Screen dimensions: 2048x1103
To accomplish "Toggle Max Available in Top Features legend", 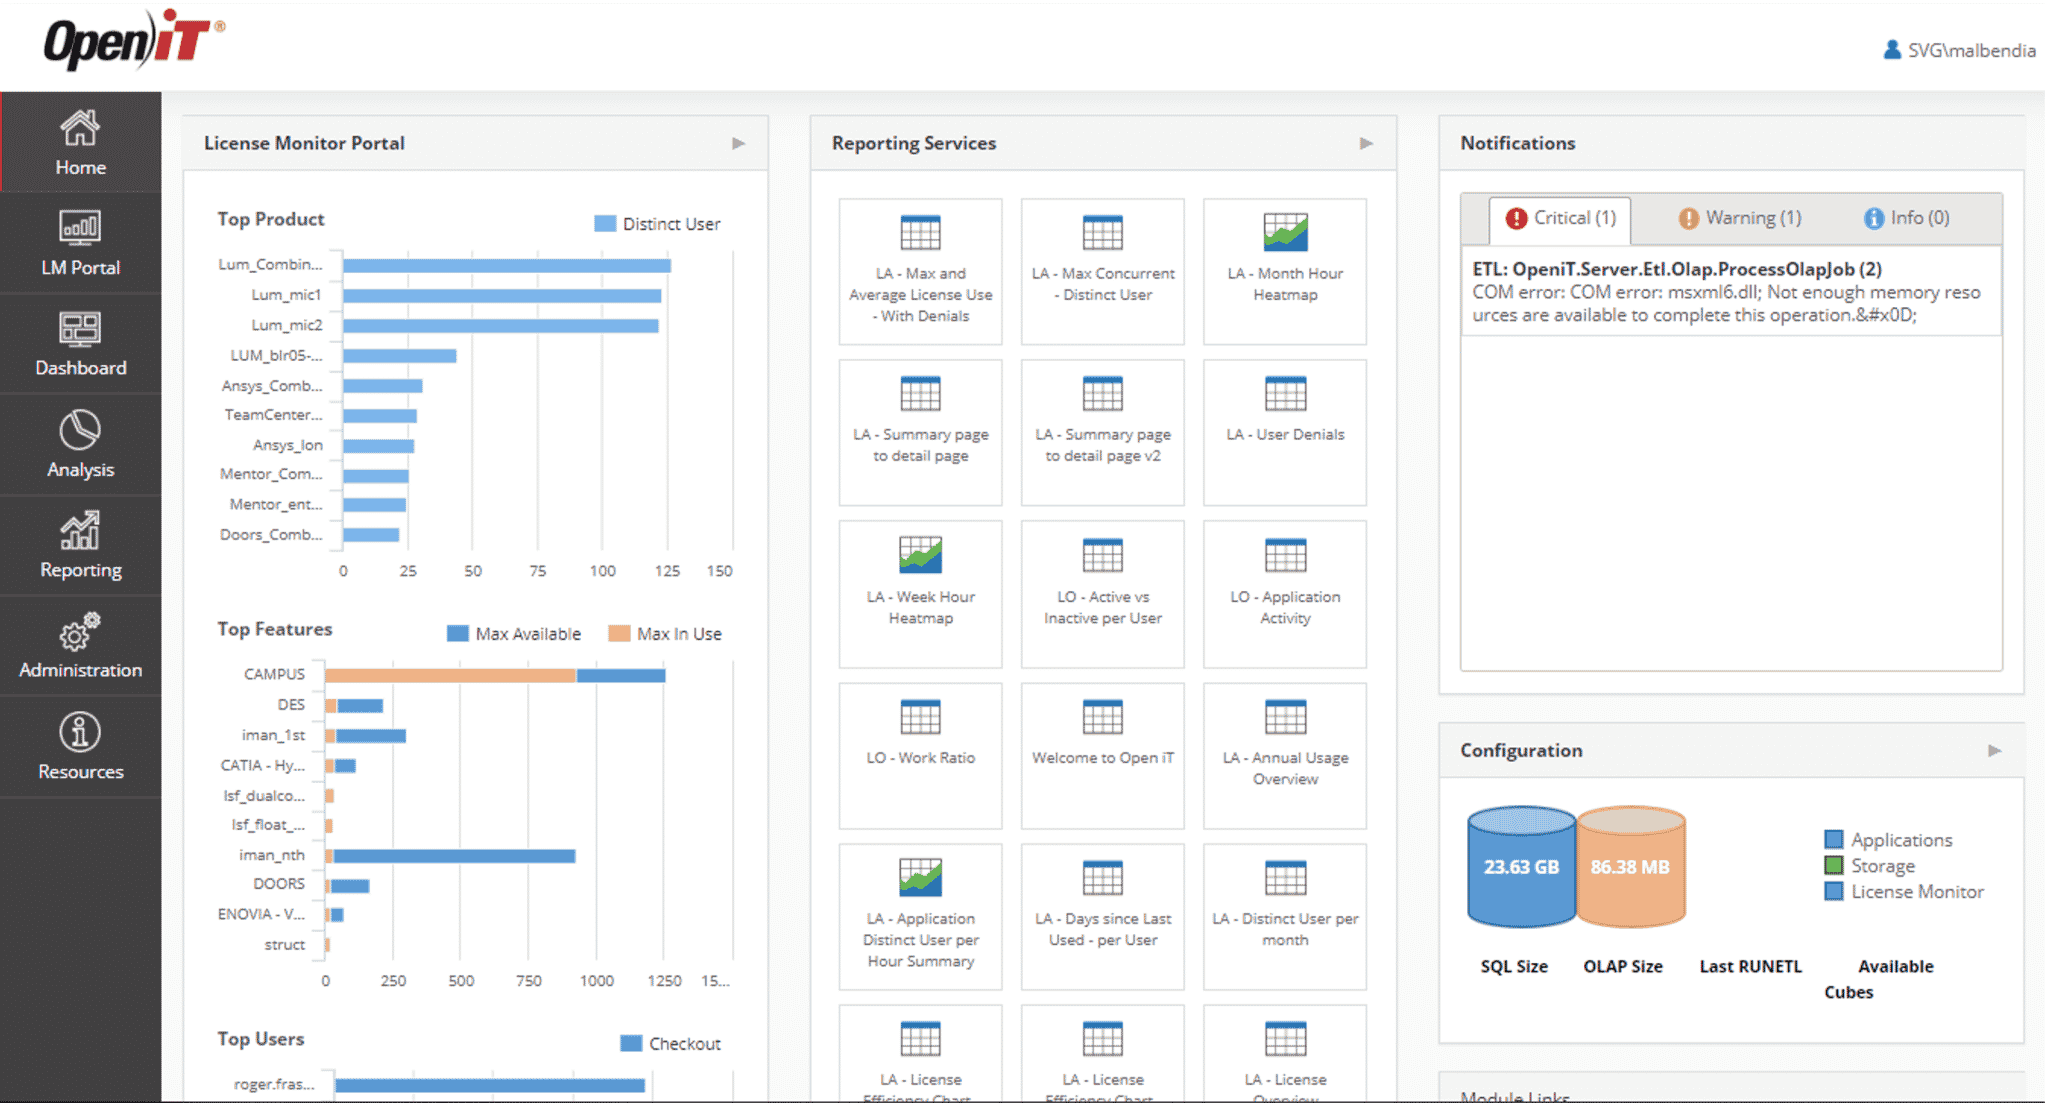I will pos(514,633).
